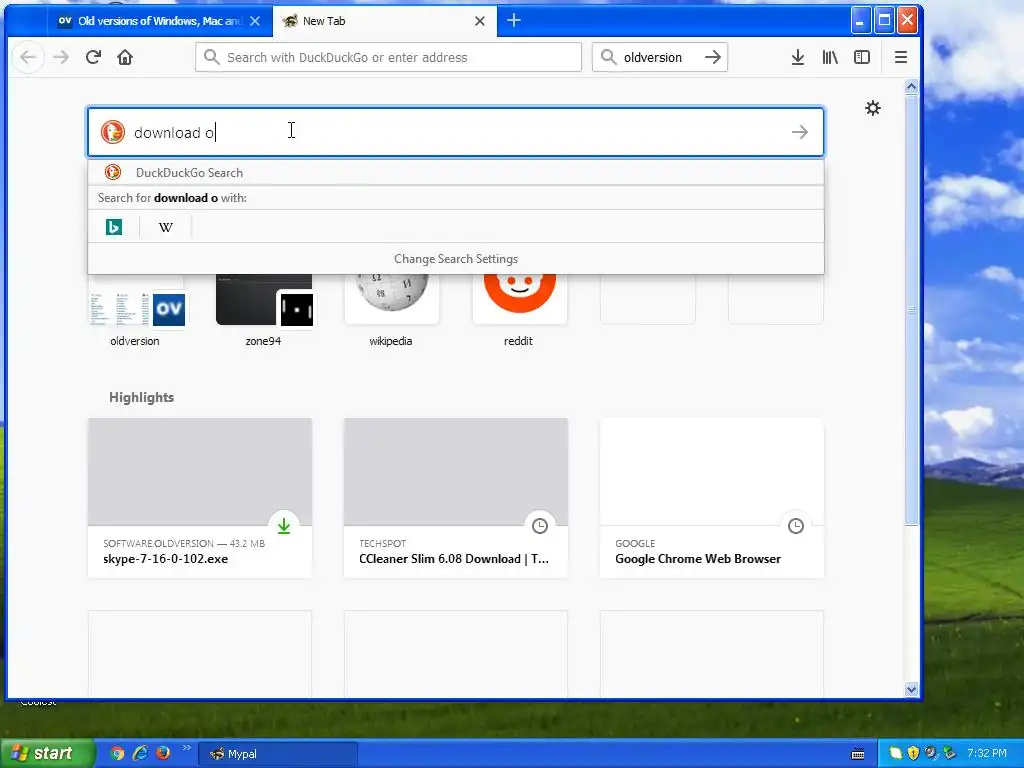Launch Firefox from quick launch

point(163,754)
